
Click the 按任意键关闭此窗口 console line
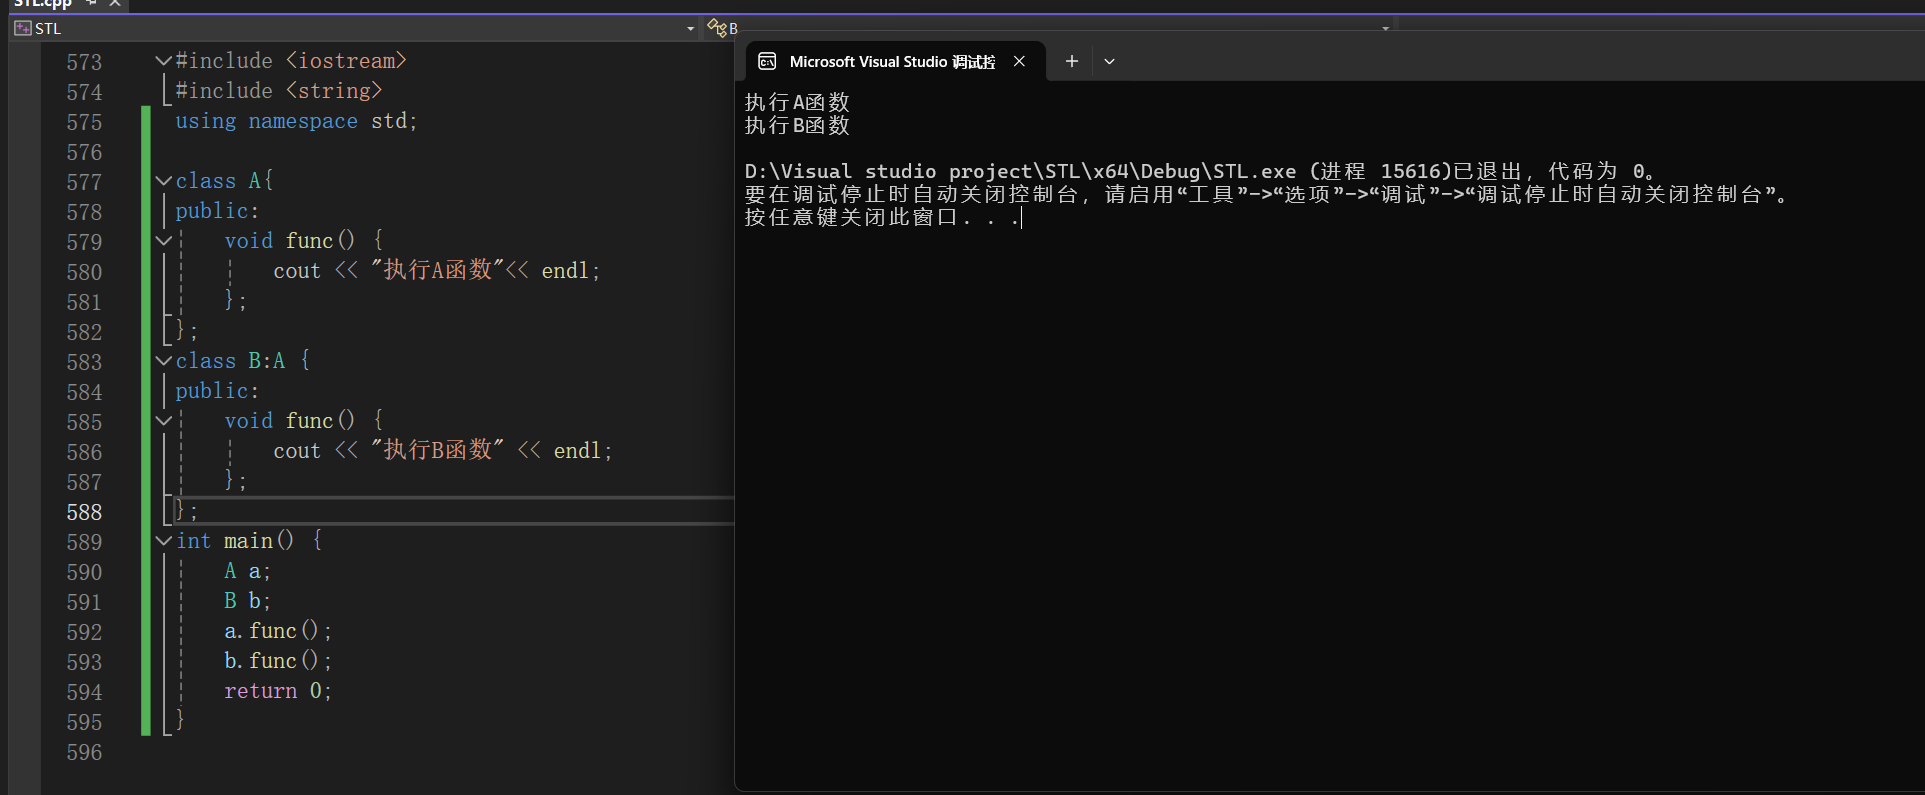pos(882,217)
